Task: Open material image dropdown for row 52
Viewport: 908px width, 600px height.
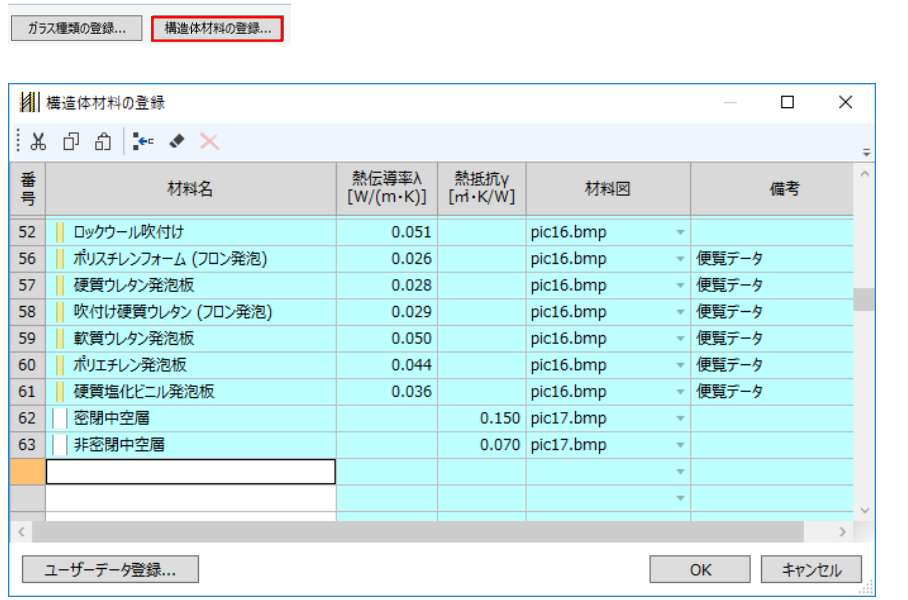Action: click(680, 232)
